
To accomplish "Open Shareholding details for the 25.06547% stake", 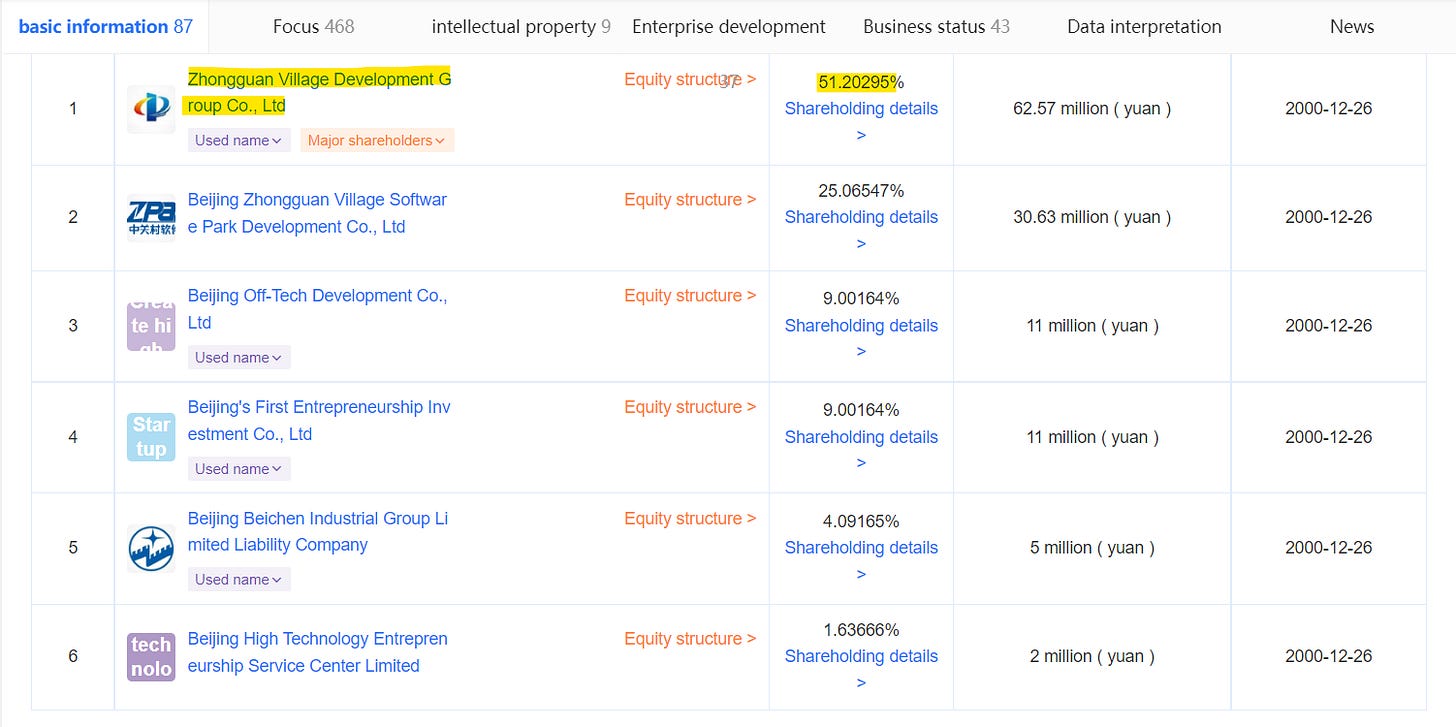I will pos(861,230).
